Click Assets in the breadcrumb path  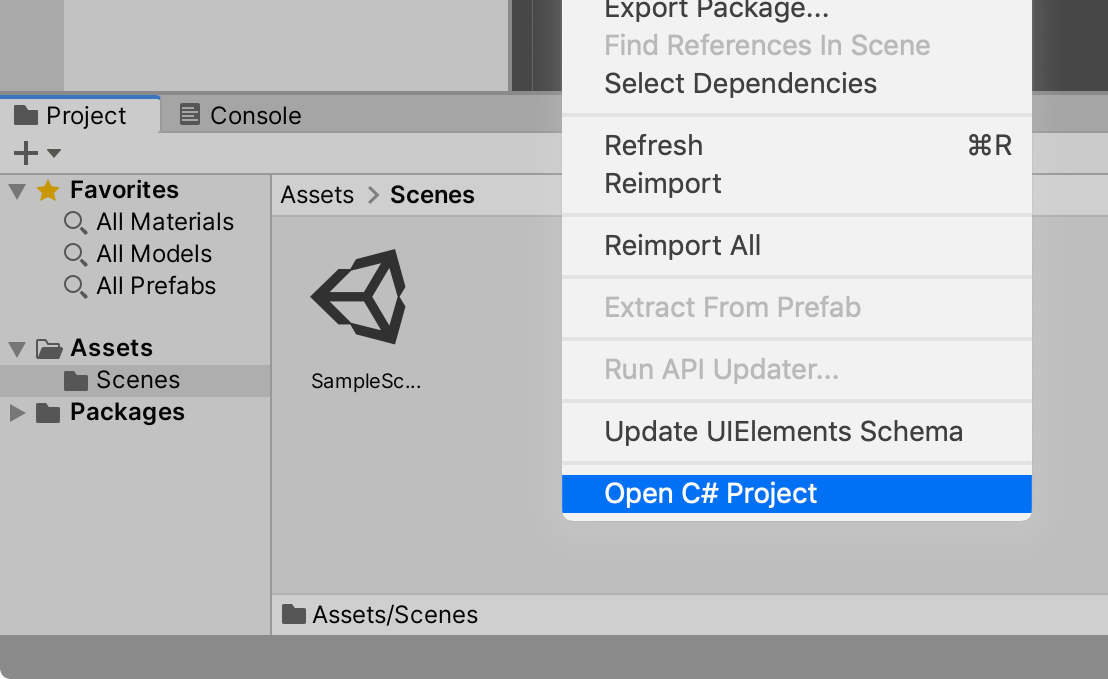317,195
